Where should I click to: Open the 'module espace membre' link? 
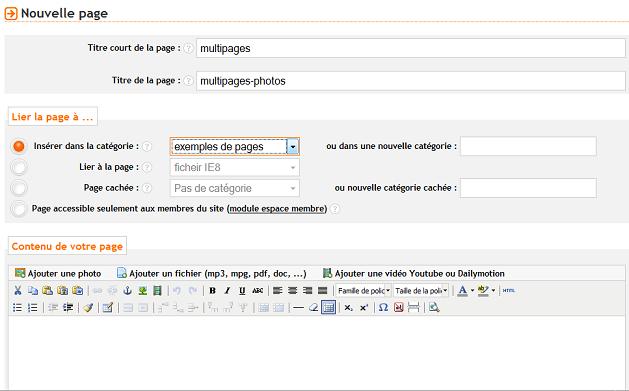(277, 209)
